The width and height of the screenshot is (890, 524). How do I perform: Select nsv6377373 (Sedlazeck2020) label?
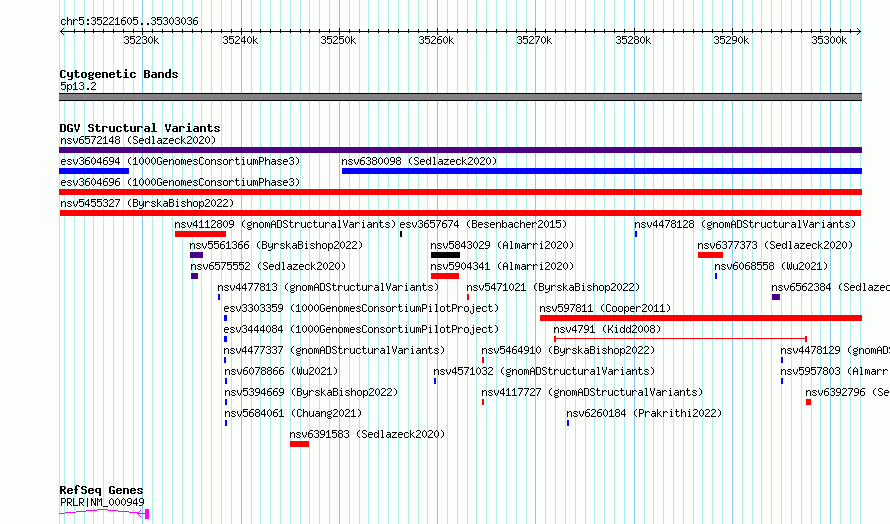pyautogui.click(x=775, y=245)
